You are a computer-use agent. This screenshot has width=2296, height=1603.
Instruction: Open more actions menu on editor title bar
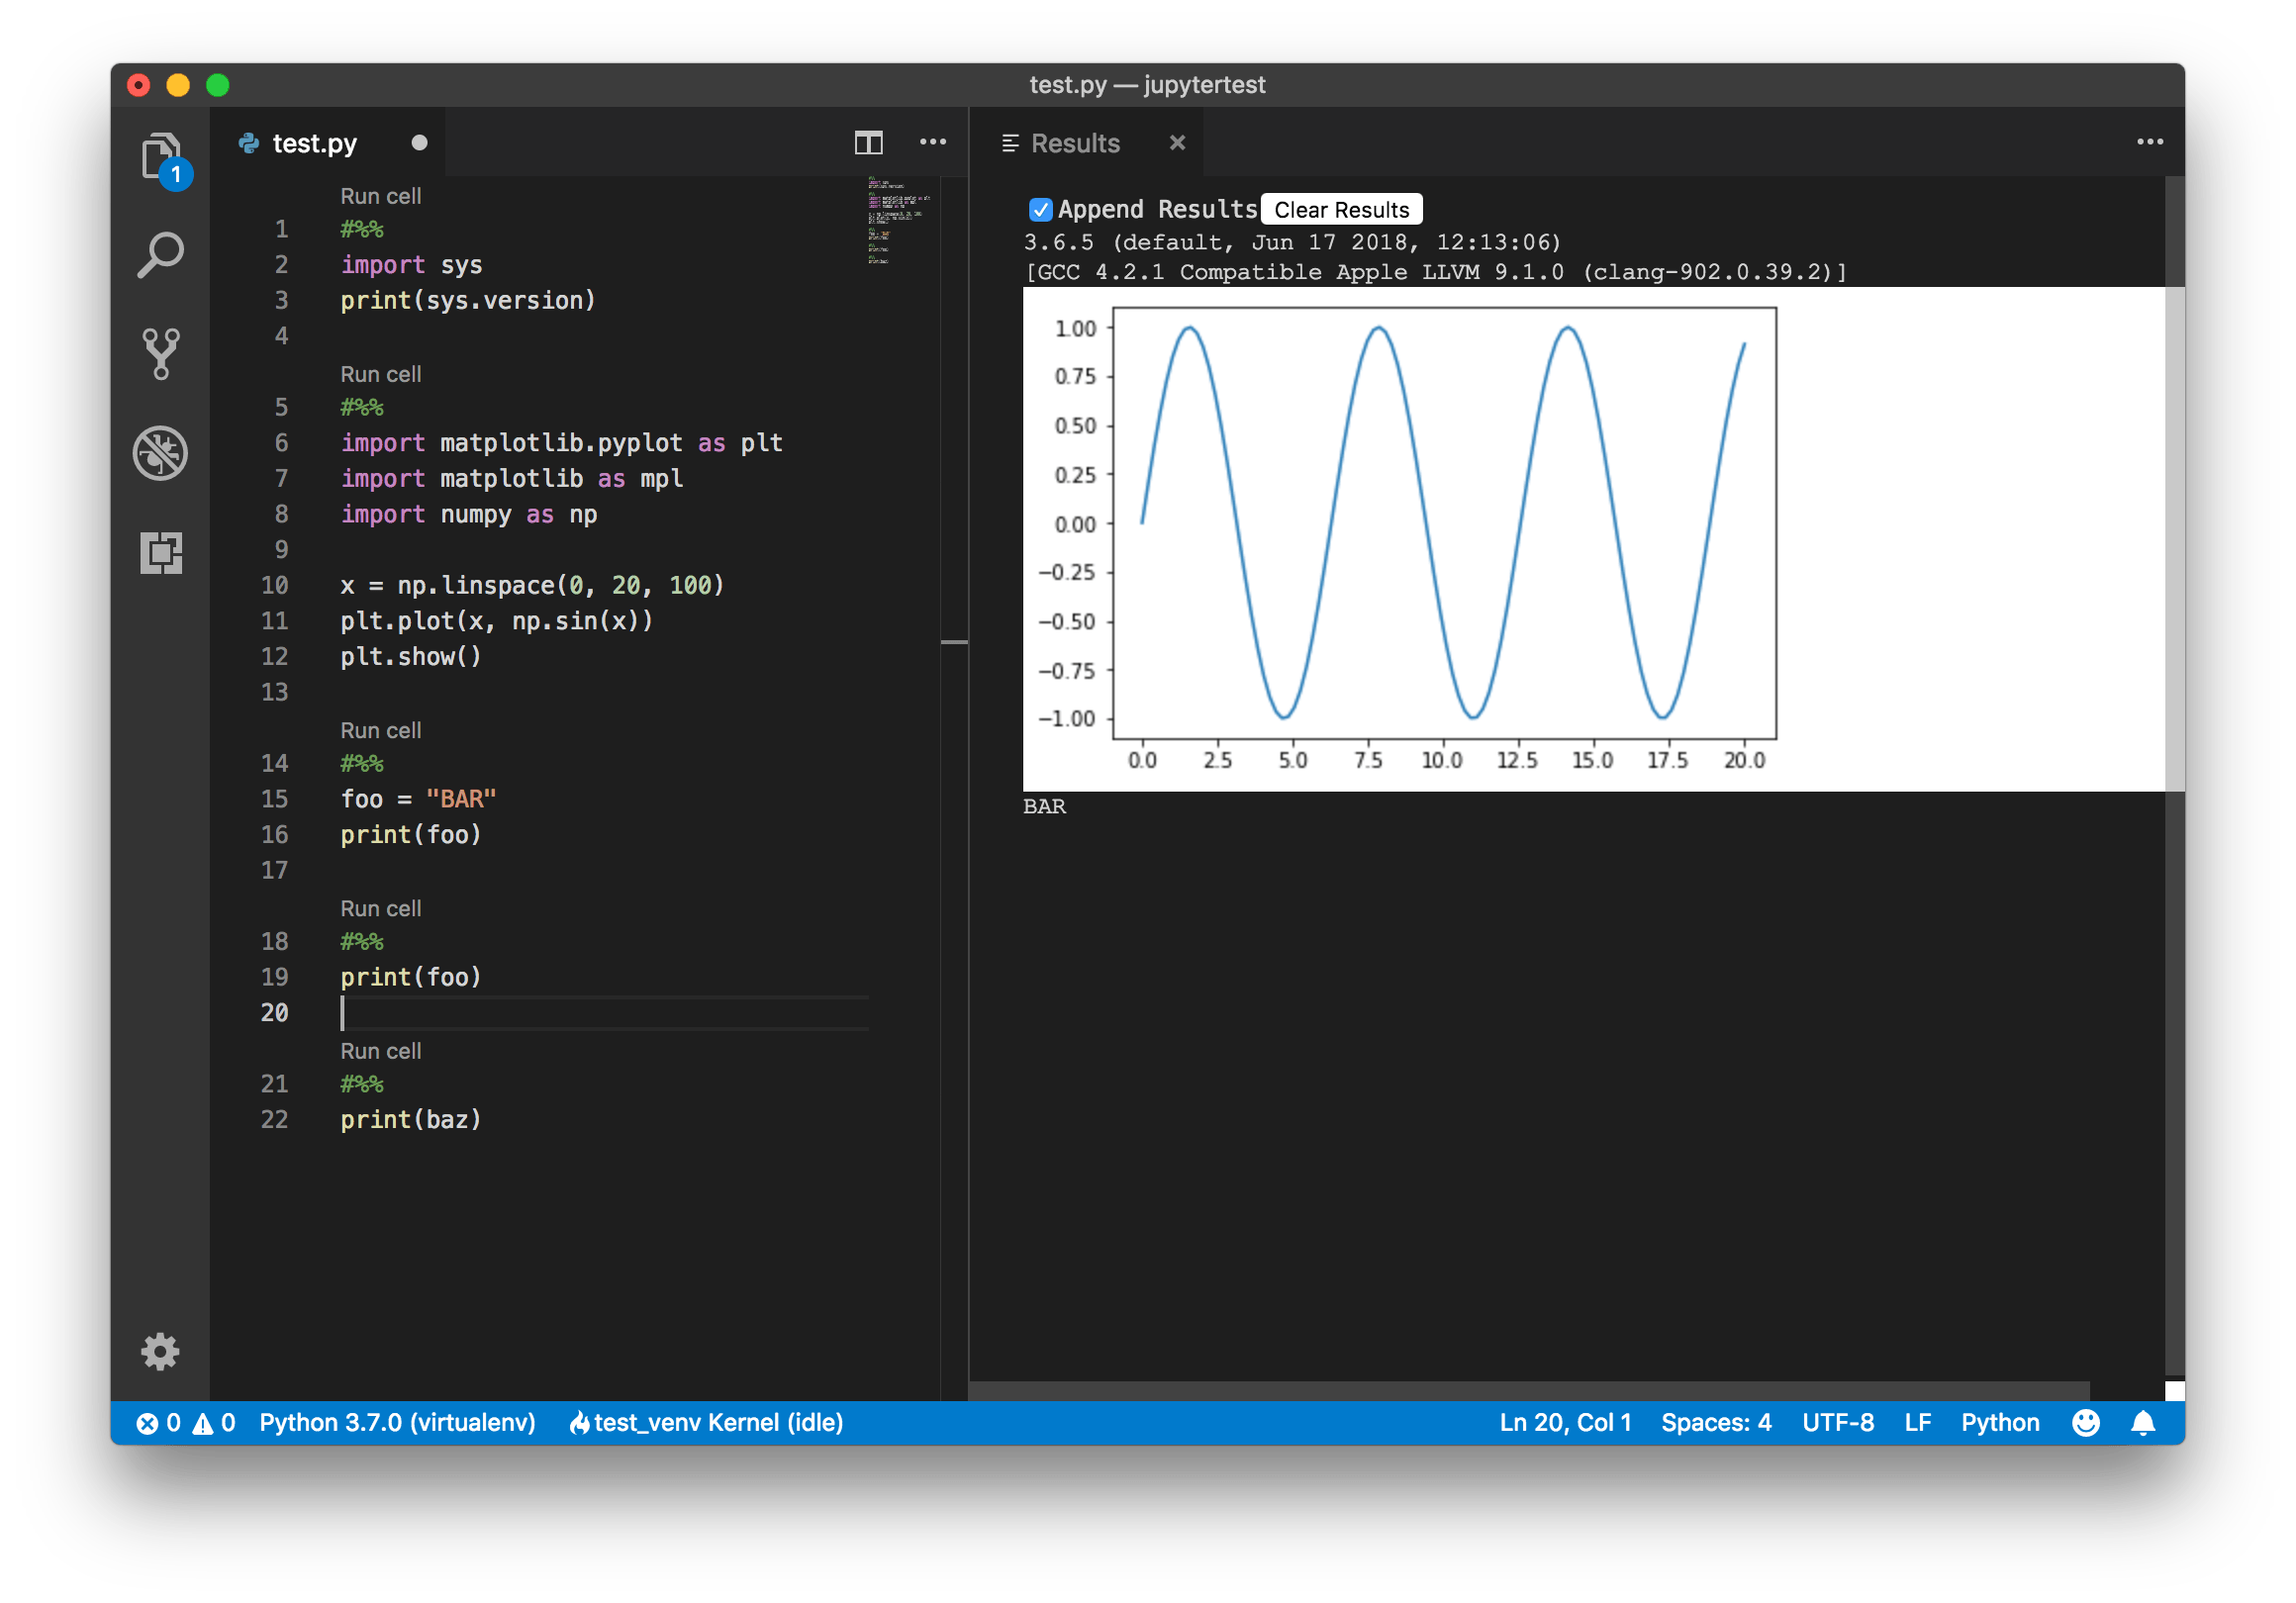932,143
